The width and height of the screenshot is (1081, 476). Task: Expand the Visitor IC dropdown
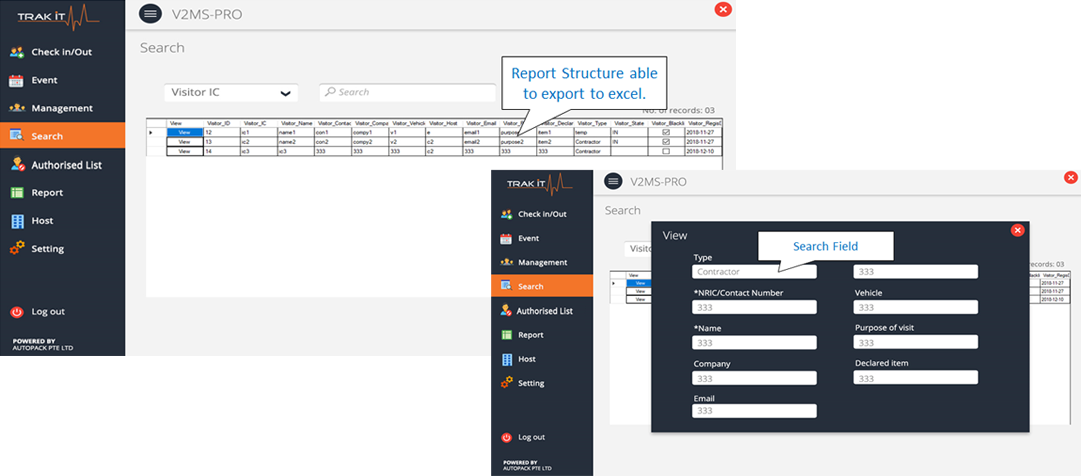[x=285, y=93]
